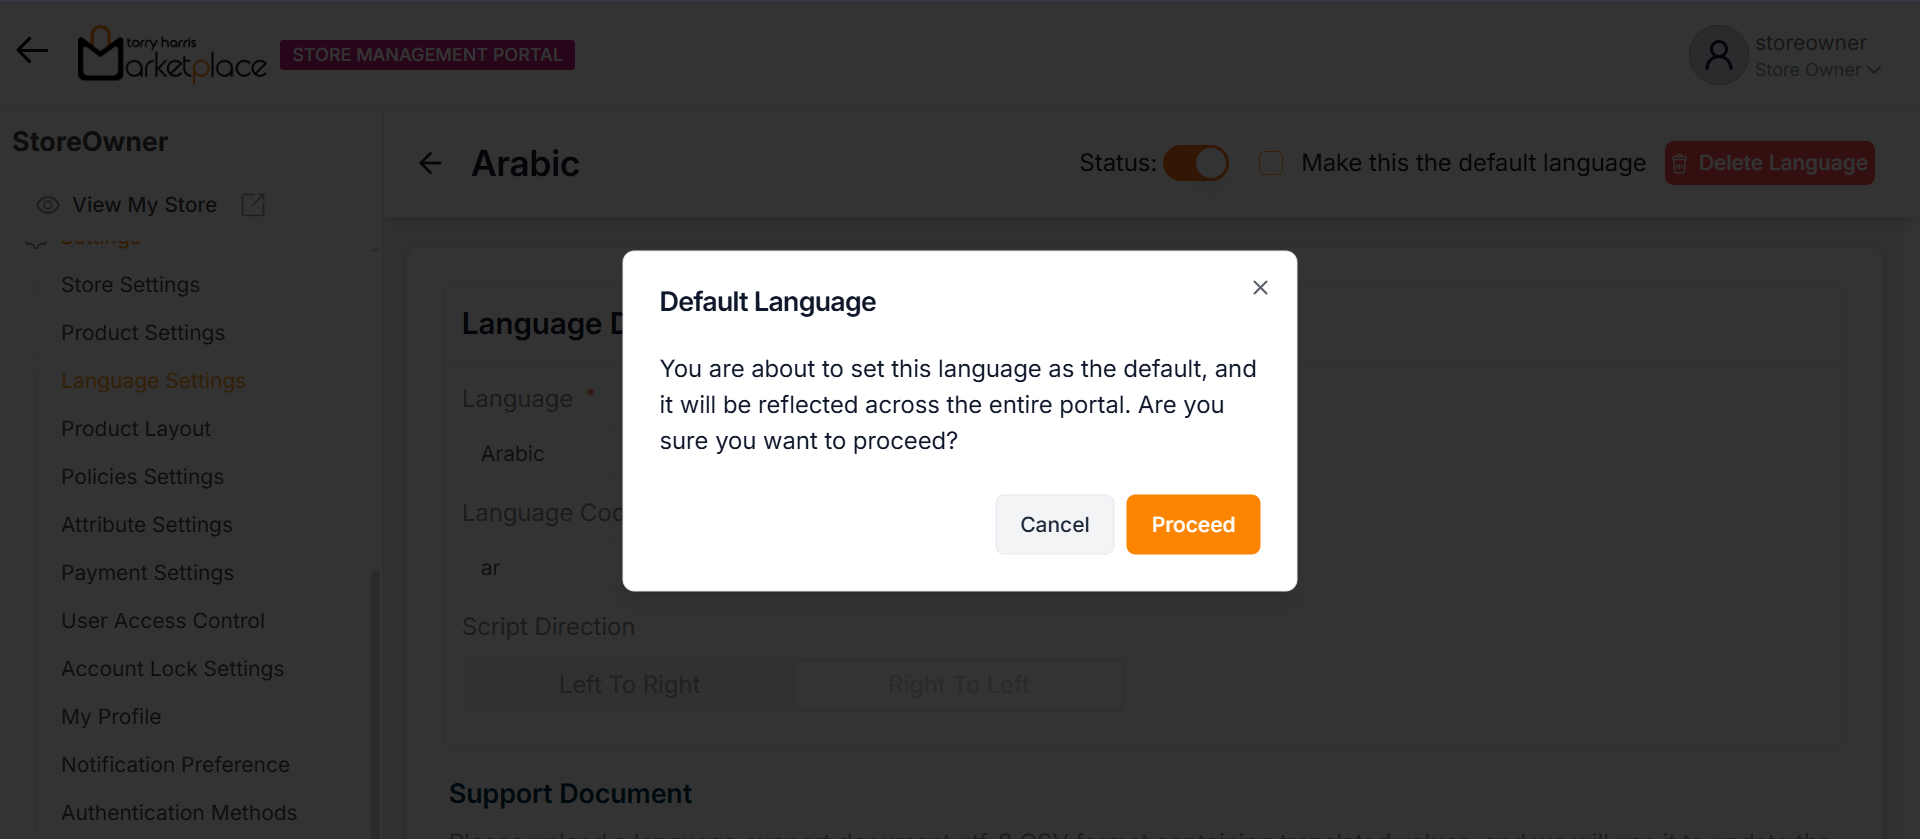Click the sidebar vertical scrollbar
Viewport: 1920px width, 839px height.
[x=375, y=700]
